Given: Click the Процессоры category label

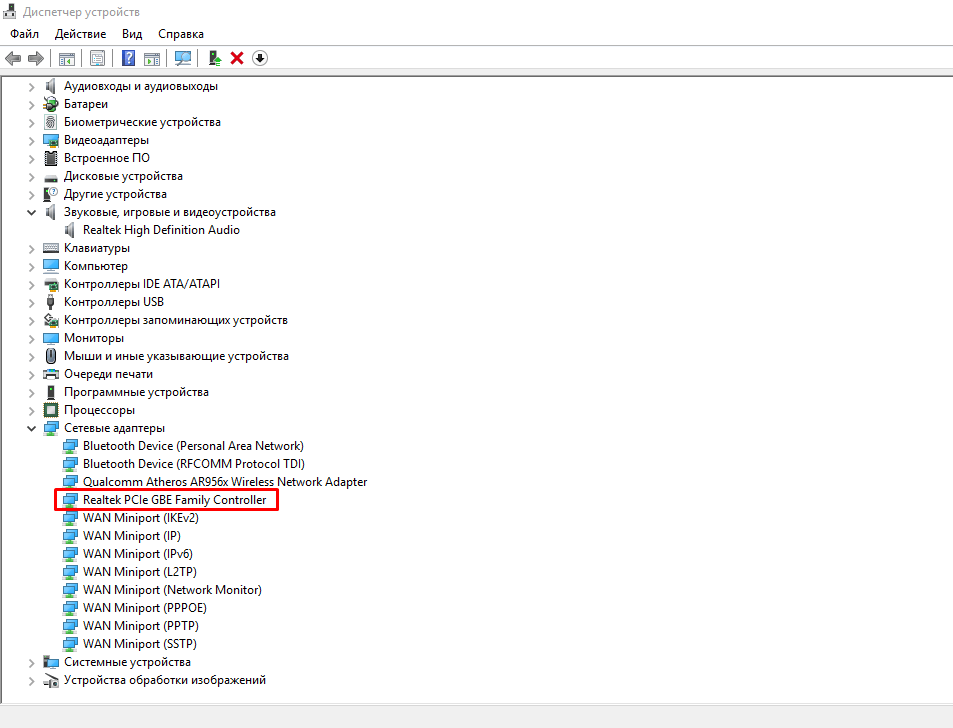Looking at the screenshot, I should pyautogui.click(x=99, y=410).
